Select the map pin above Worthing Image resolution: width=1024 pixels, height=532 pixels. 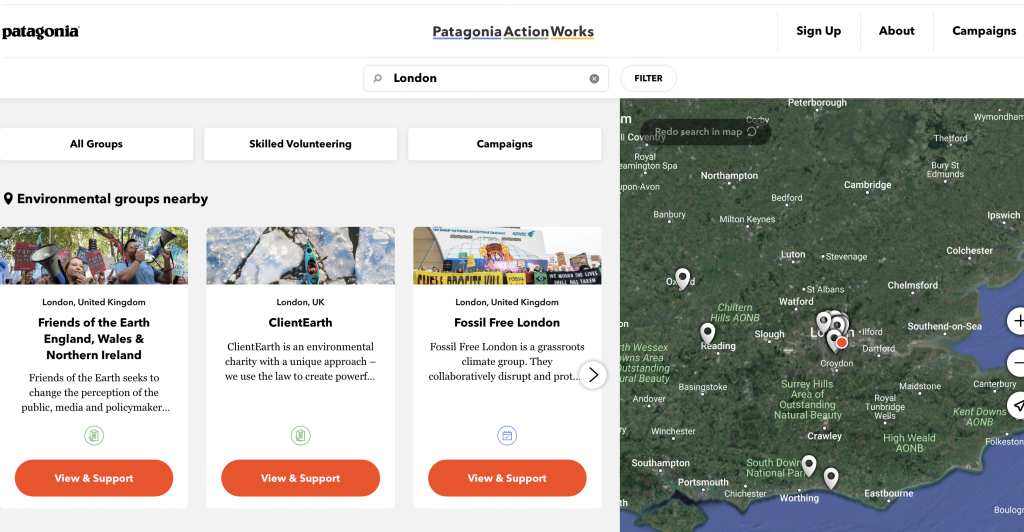click(x=831, y=478)
